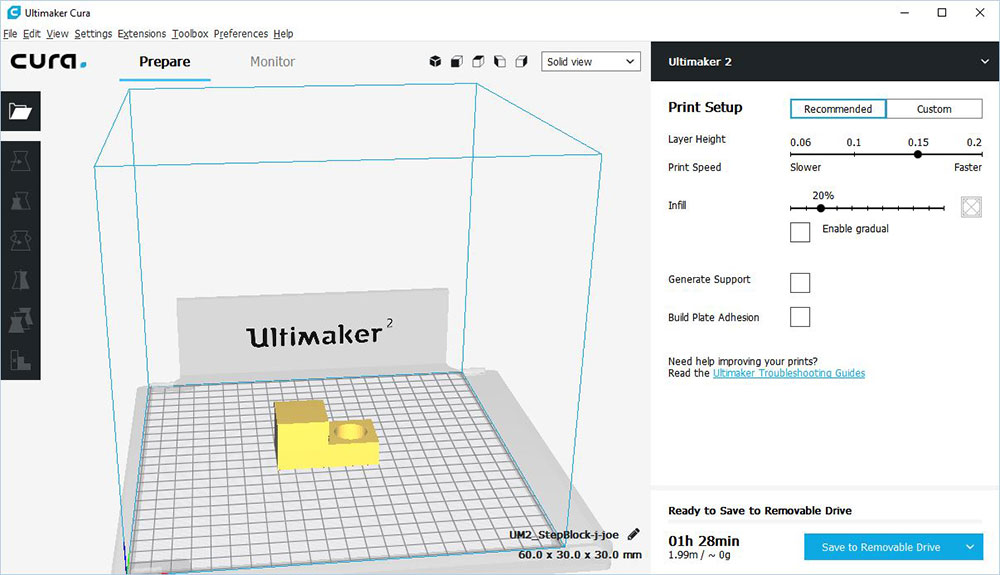This screenshot has height=575, width=1000.
Task: Select the Move tool in left toolbar
Action: (x=21, y=160)
